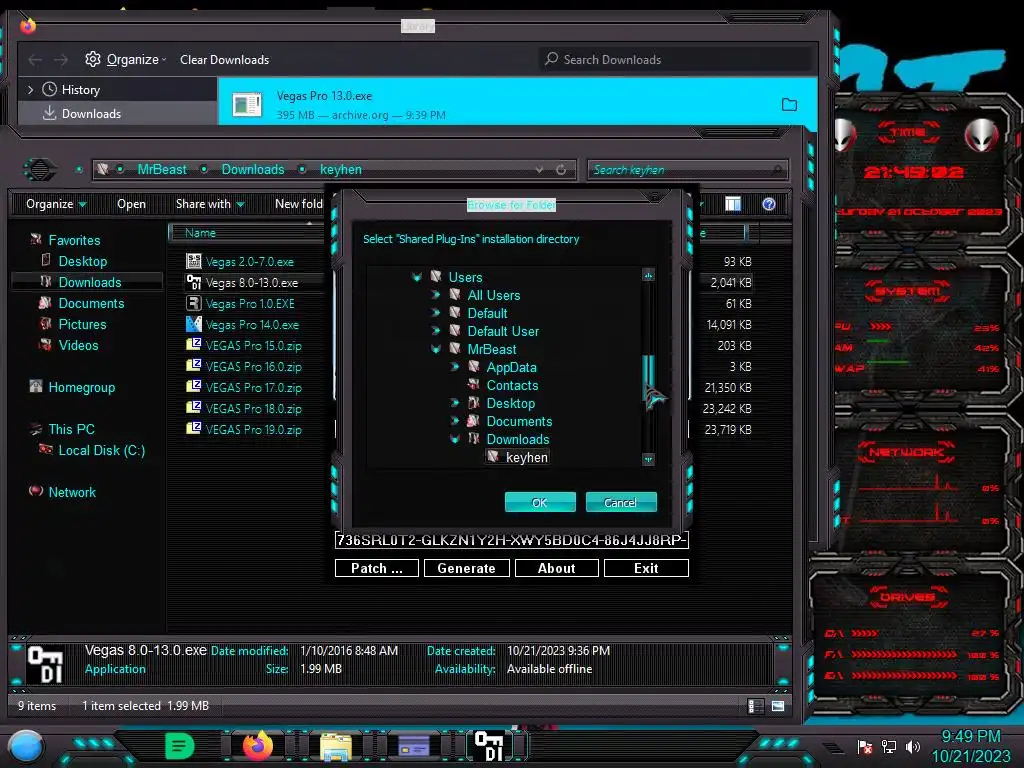Open containing folder for Vegas Pro 13.0.exe

pyautogui.click(x=790, y=104)
